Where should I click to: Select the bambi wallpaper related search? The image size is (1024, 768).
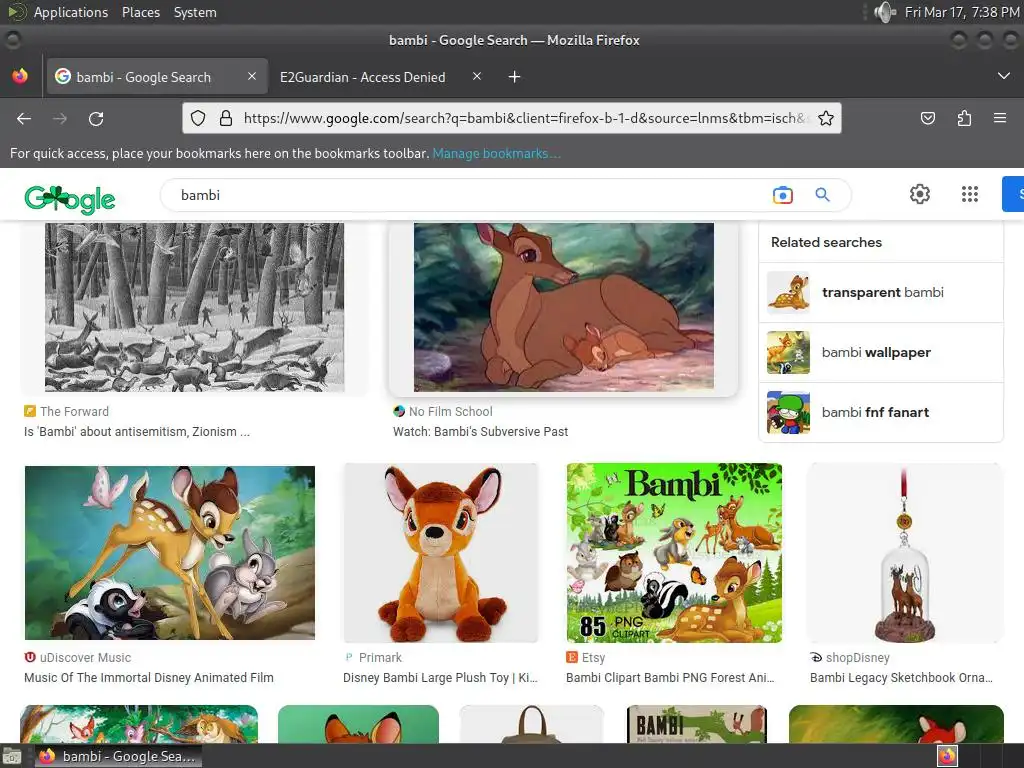pyautogui.click(x=881, y=353)
